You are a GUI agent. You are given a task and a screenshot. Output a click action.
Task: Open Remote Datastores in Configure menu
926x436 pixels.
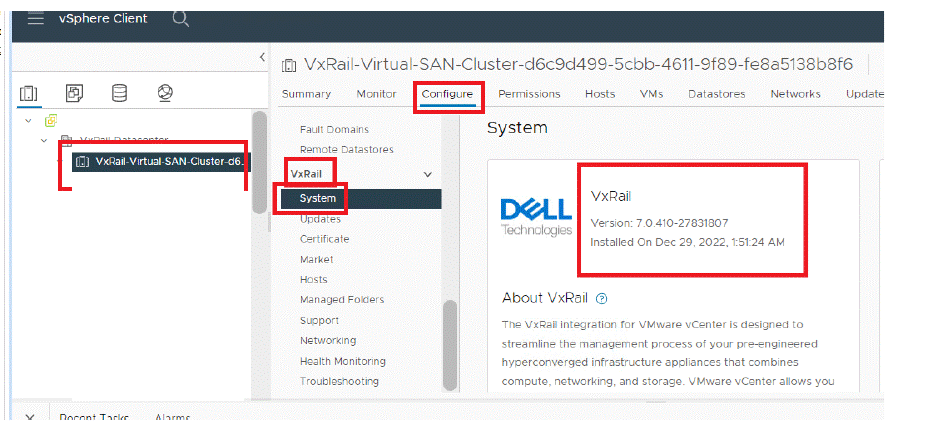pyautogui.click(x=347, y=149)
